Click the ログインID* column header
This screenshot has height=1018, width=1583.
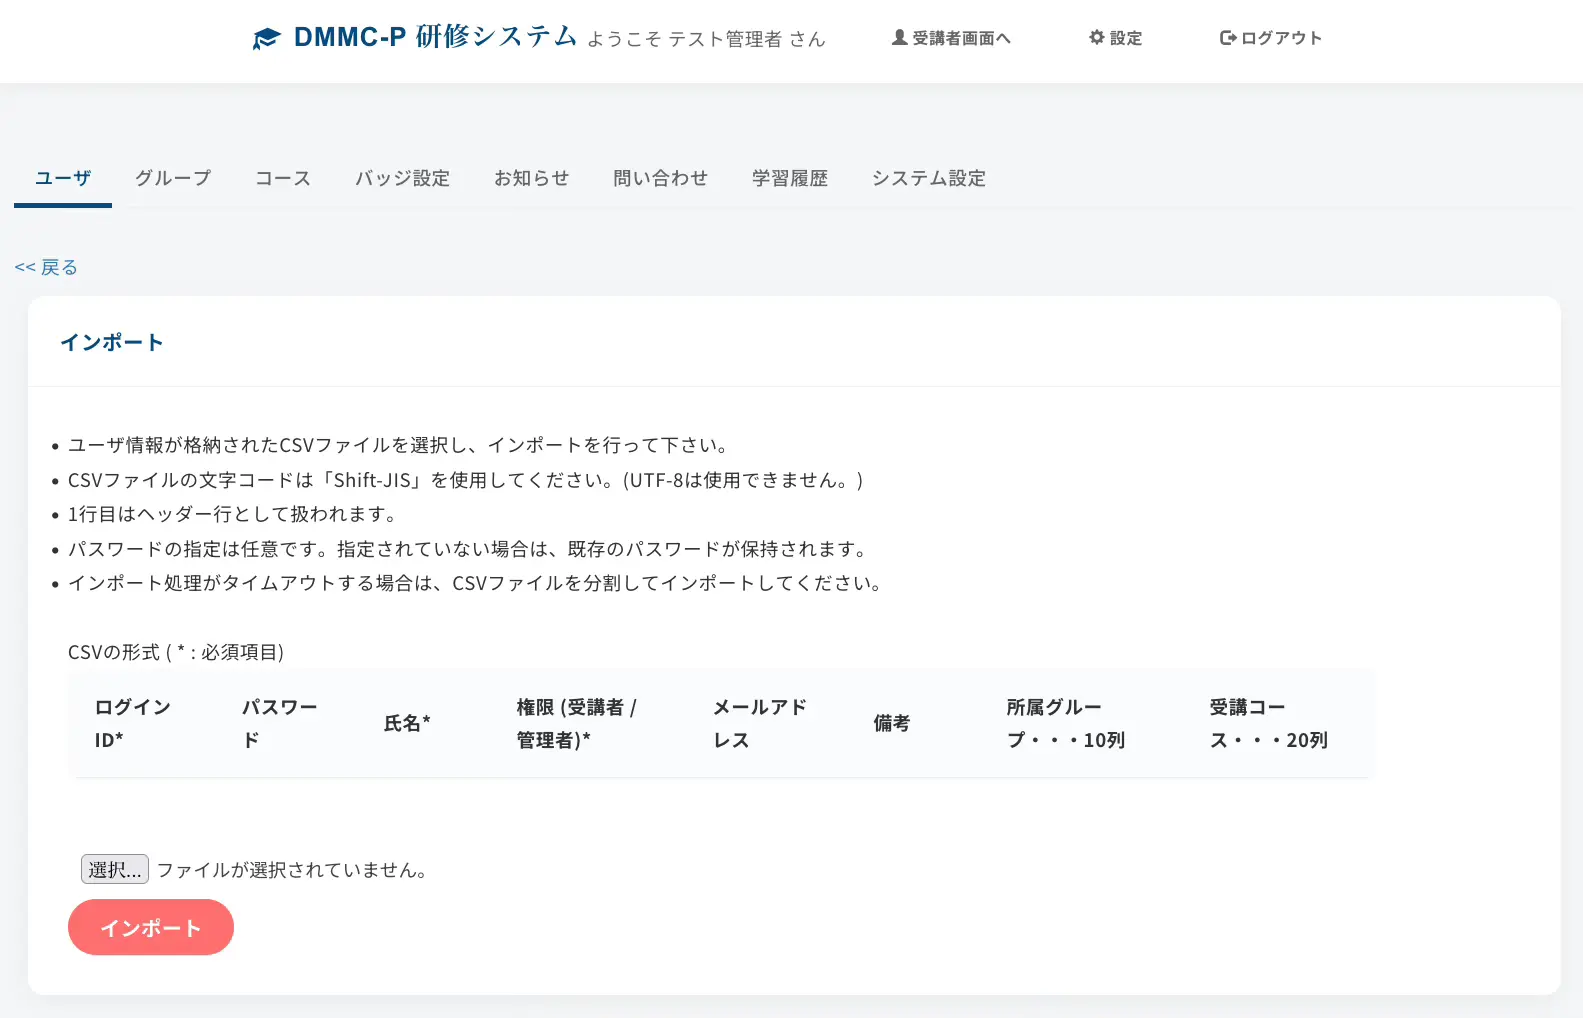pos(132,723)
